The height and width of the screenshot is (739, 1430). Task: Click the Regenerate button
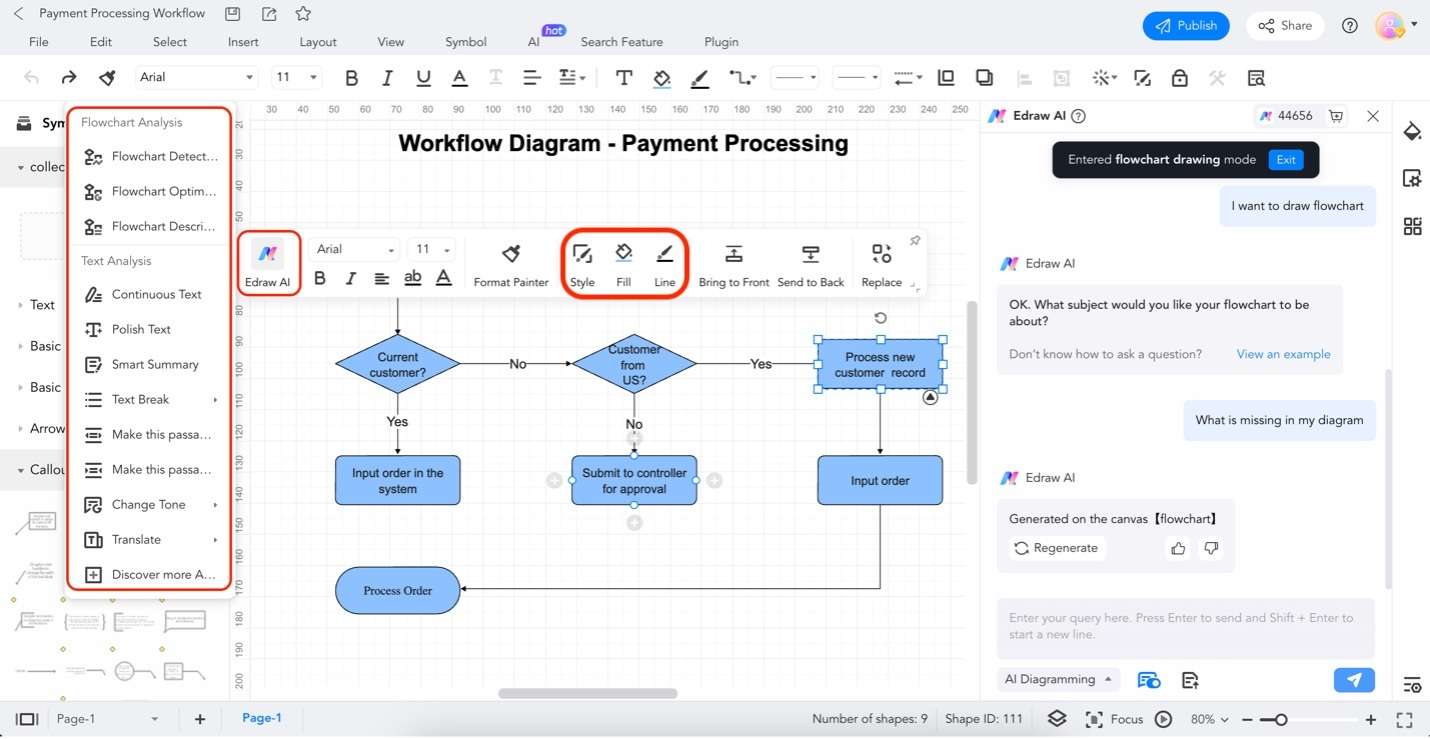(x=1056, y=548)
